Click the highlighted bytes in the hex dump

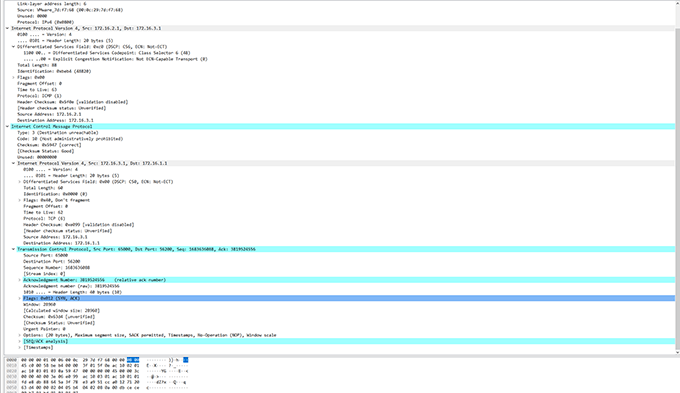(x=133, y=360)
